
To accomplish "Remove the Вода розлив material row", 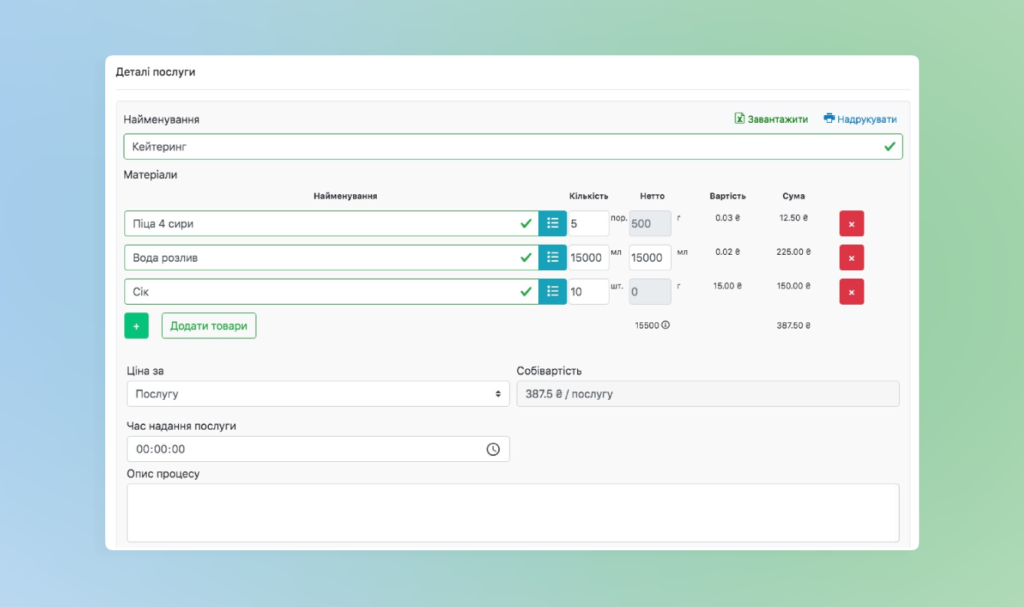I will tap(851, 258).
